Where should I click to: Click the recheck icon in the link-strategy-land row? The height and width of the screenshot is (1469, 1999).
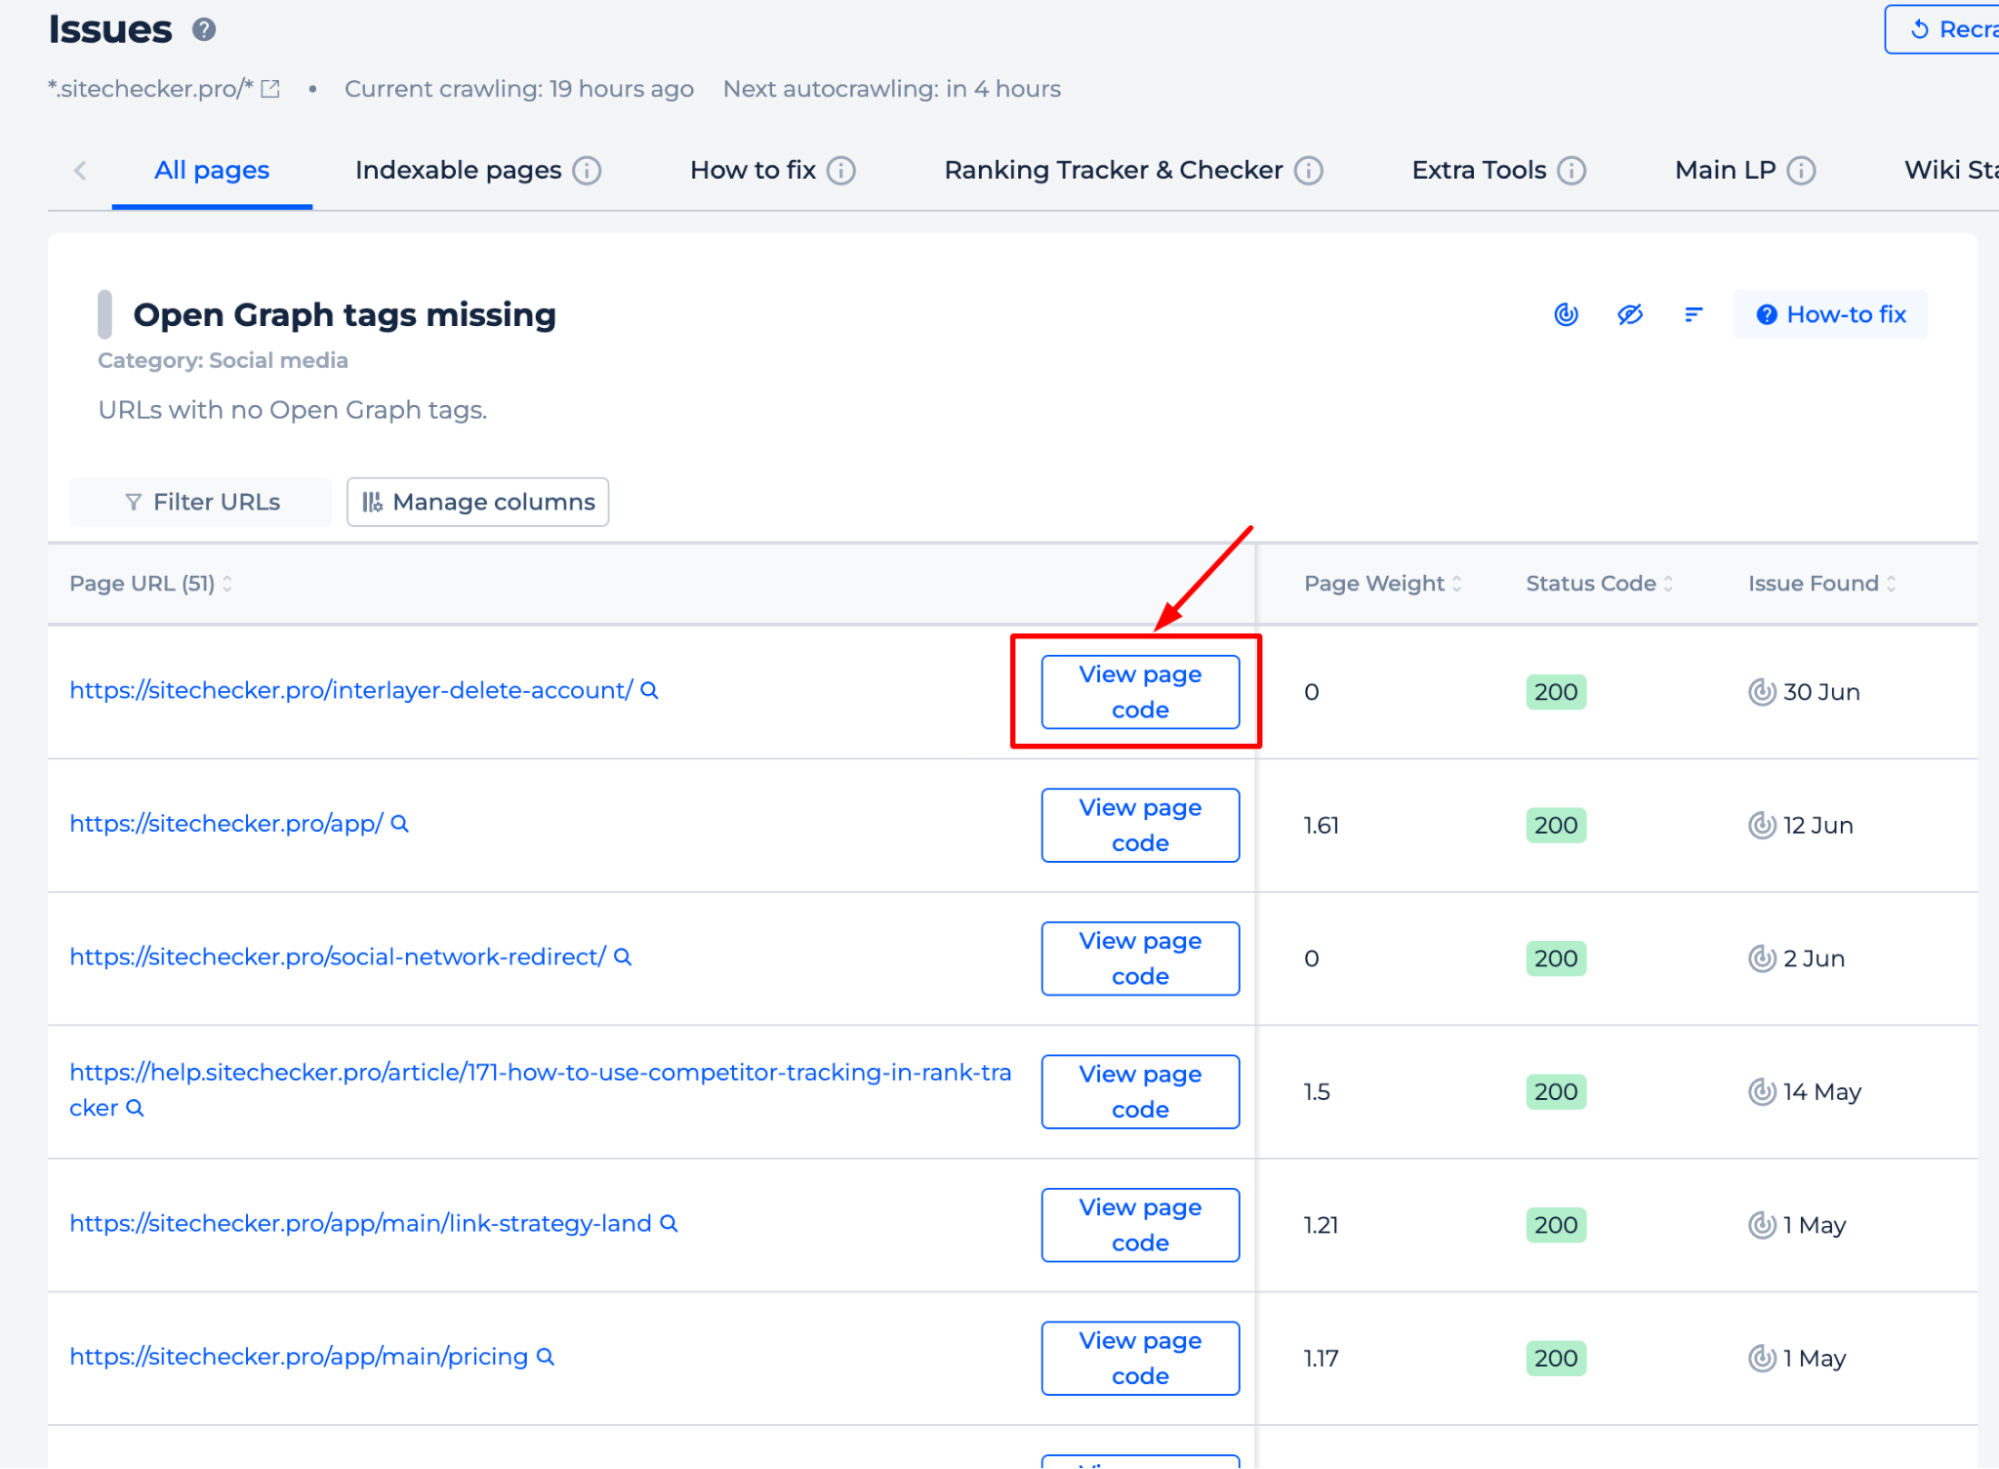tap(1762, 1225)
